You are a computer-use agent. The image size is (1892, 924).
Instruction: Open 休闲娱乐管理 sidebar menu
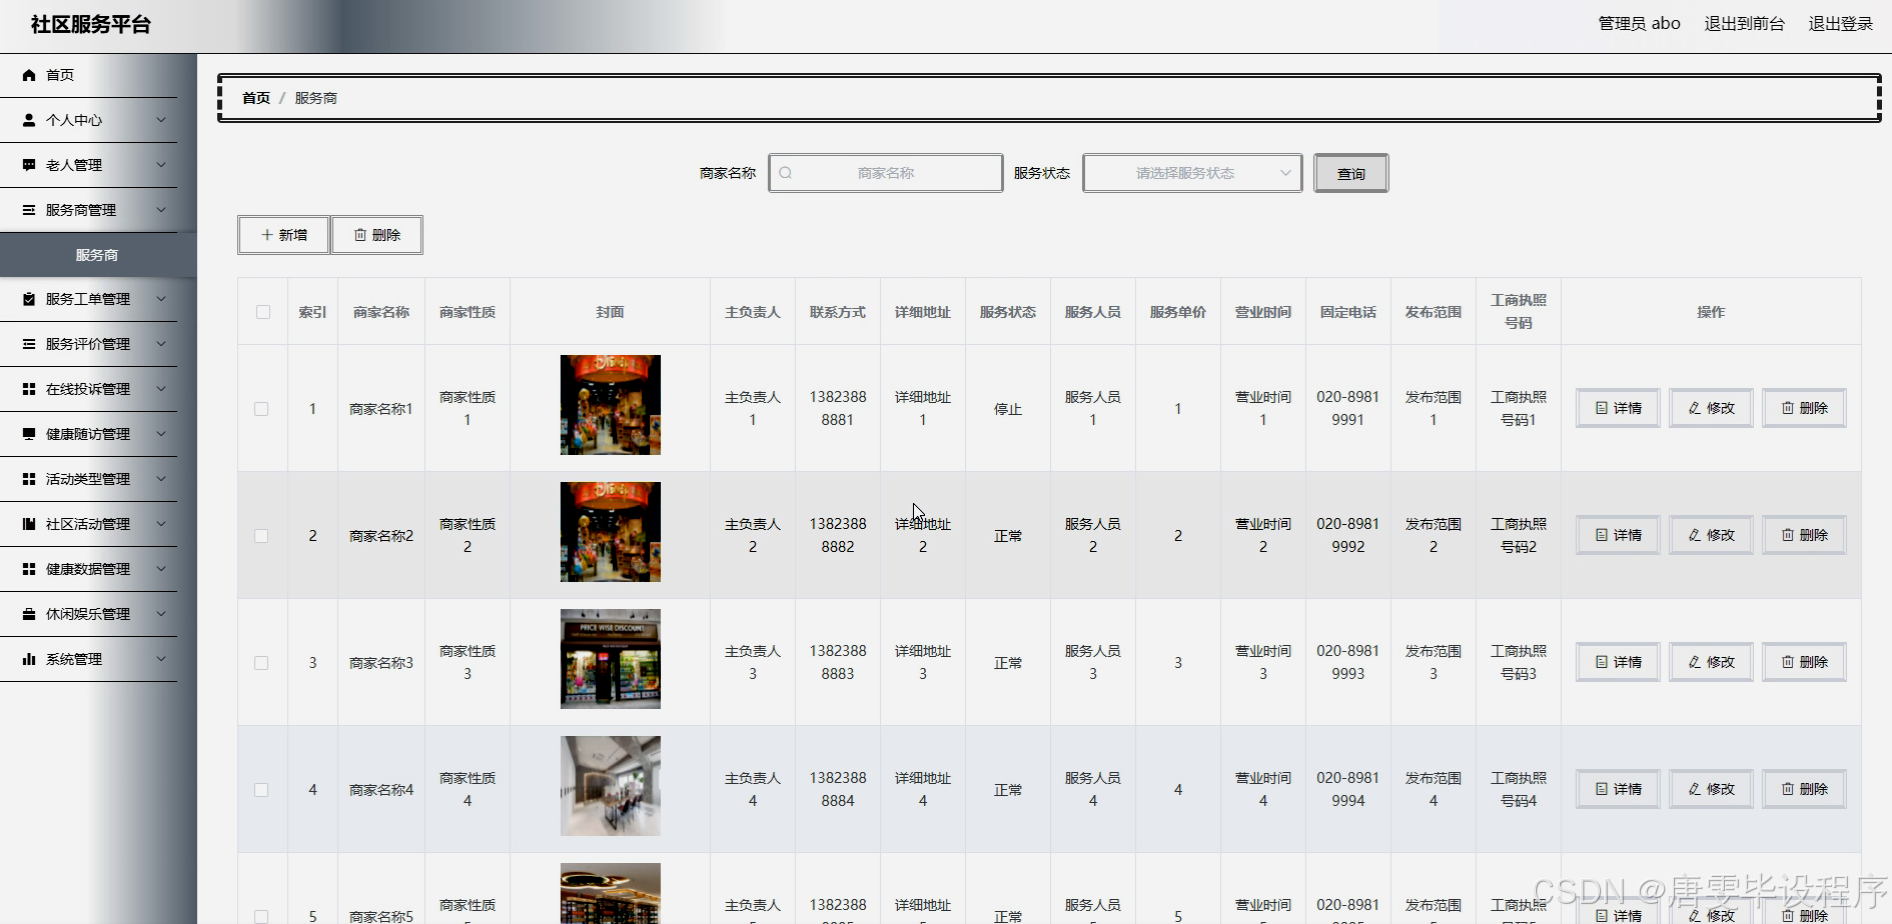click(x=89, y=614)
